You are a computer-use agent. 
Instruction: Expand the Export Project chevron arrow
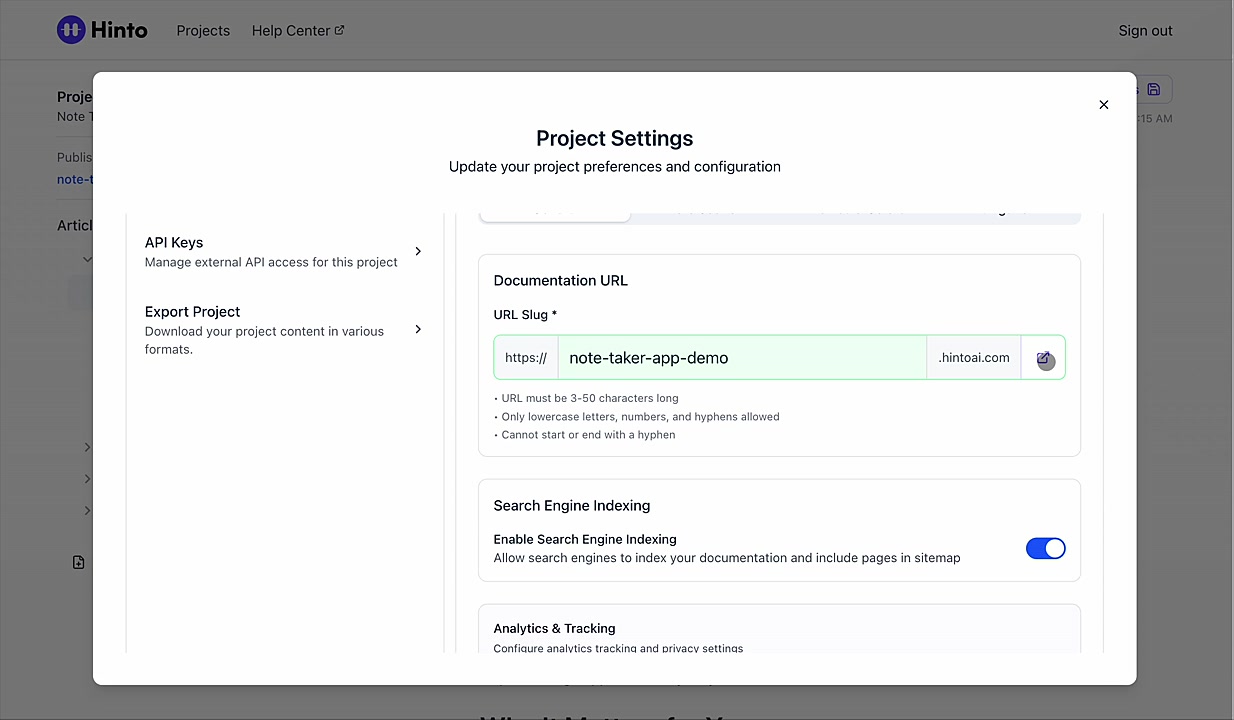click(x=418, y=329)
